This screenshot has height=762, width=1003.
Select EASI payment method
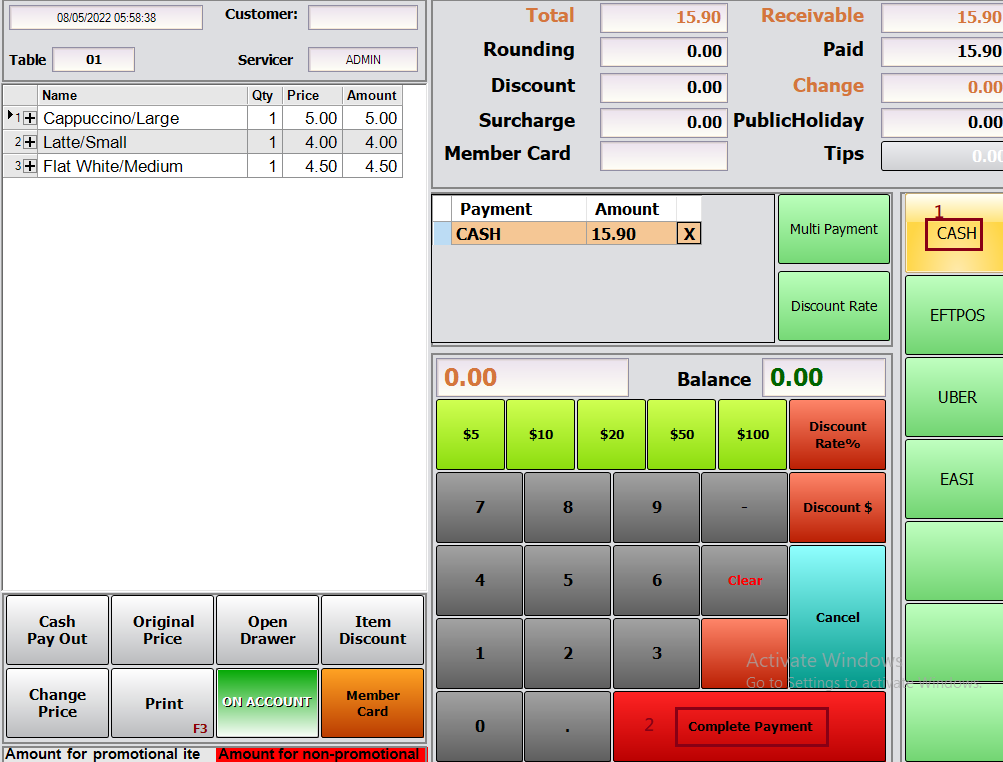(x=956, y=479)
